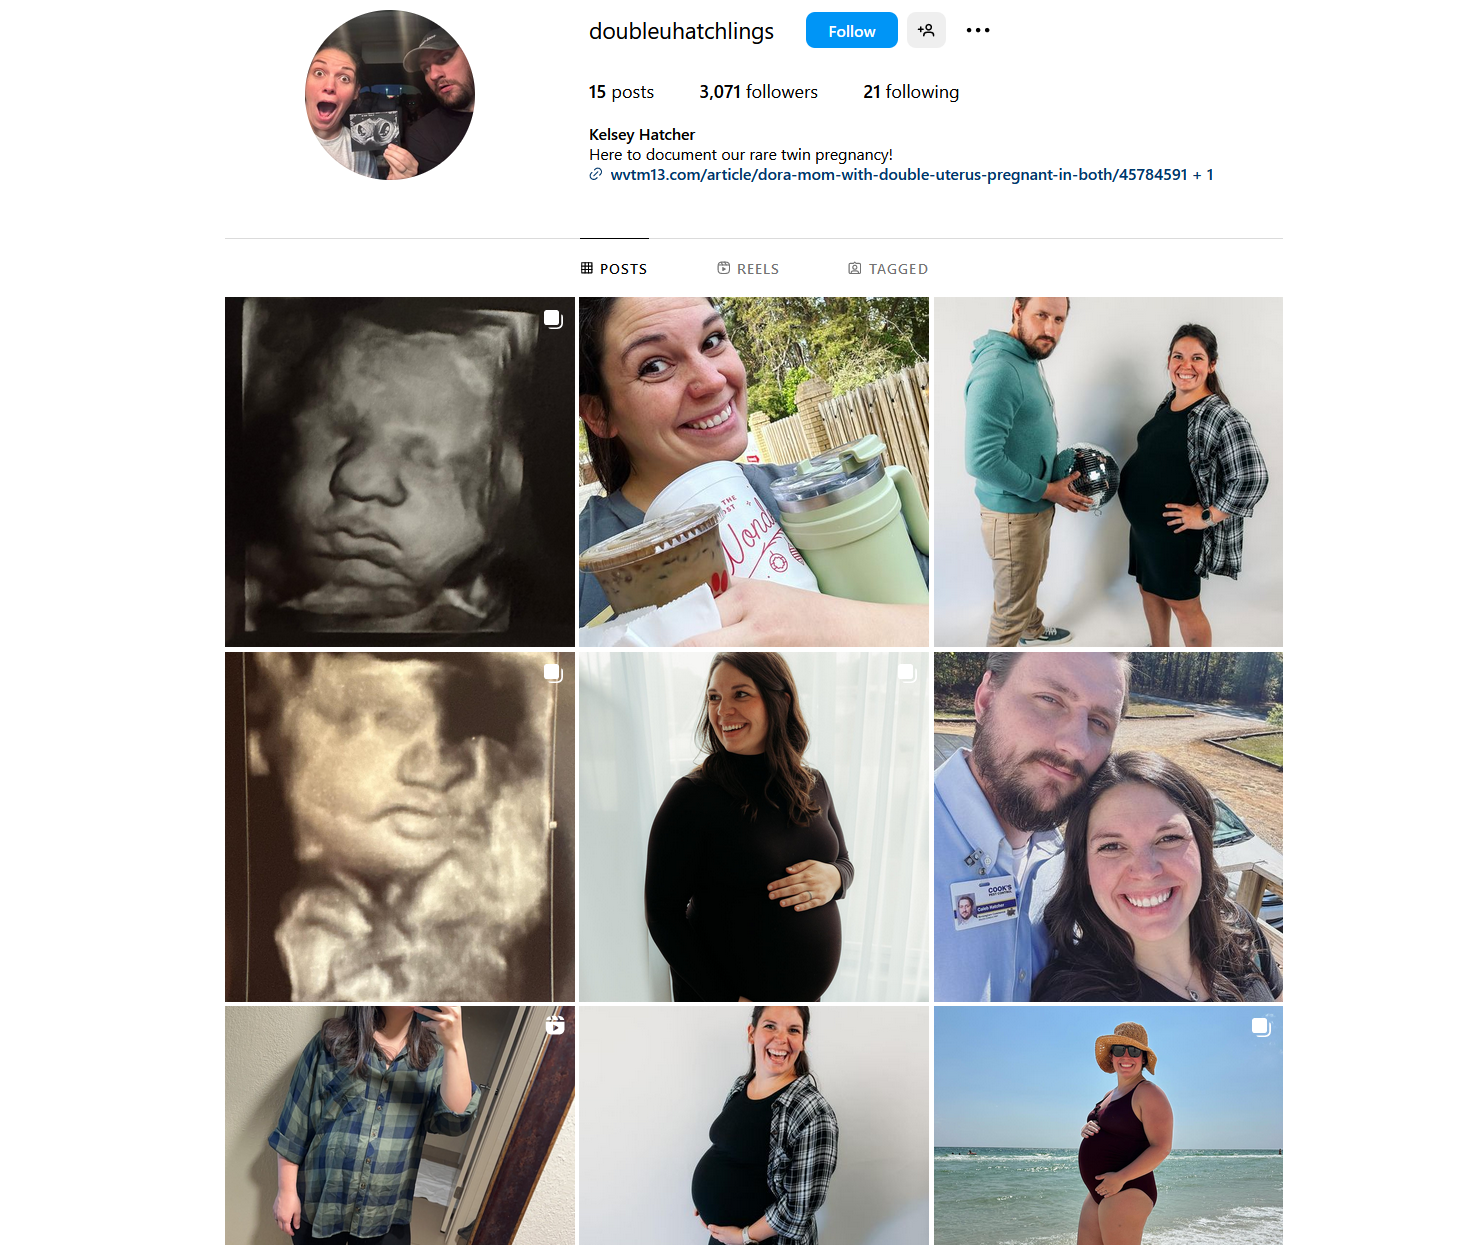This screenshot has height=1245, width=1483.
Task: Click carousel icon on second ultrasound post
Action: (553, 673)
